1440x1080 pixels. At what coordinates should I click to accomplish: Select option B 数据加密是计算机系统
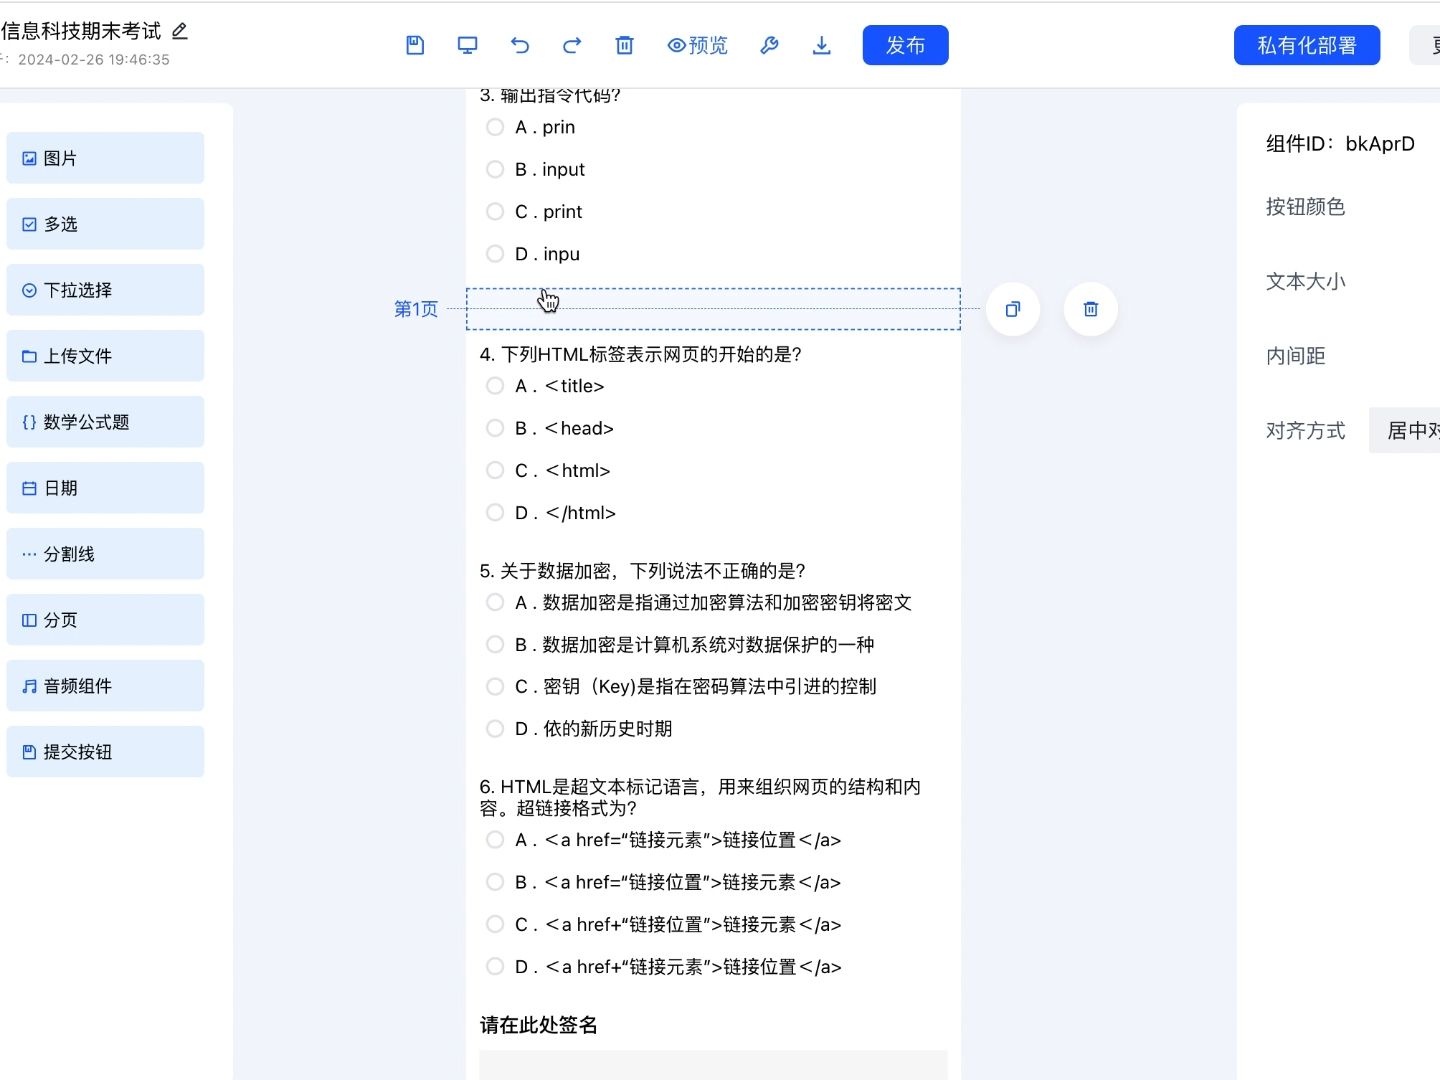495,644
